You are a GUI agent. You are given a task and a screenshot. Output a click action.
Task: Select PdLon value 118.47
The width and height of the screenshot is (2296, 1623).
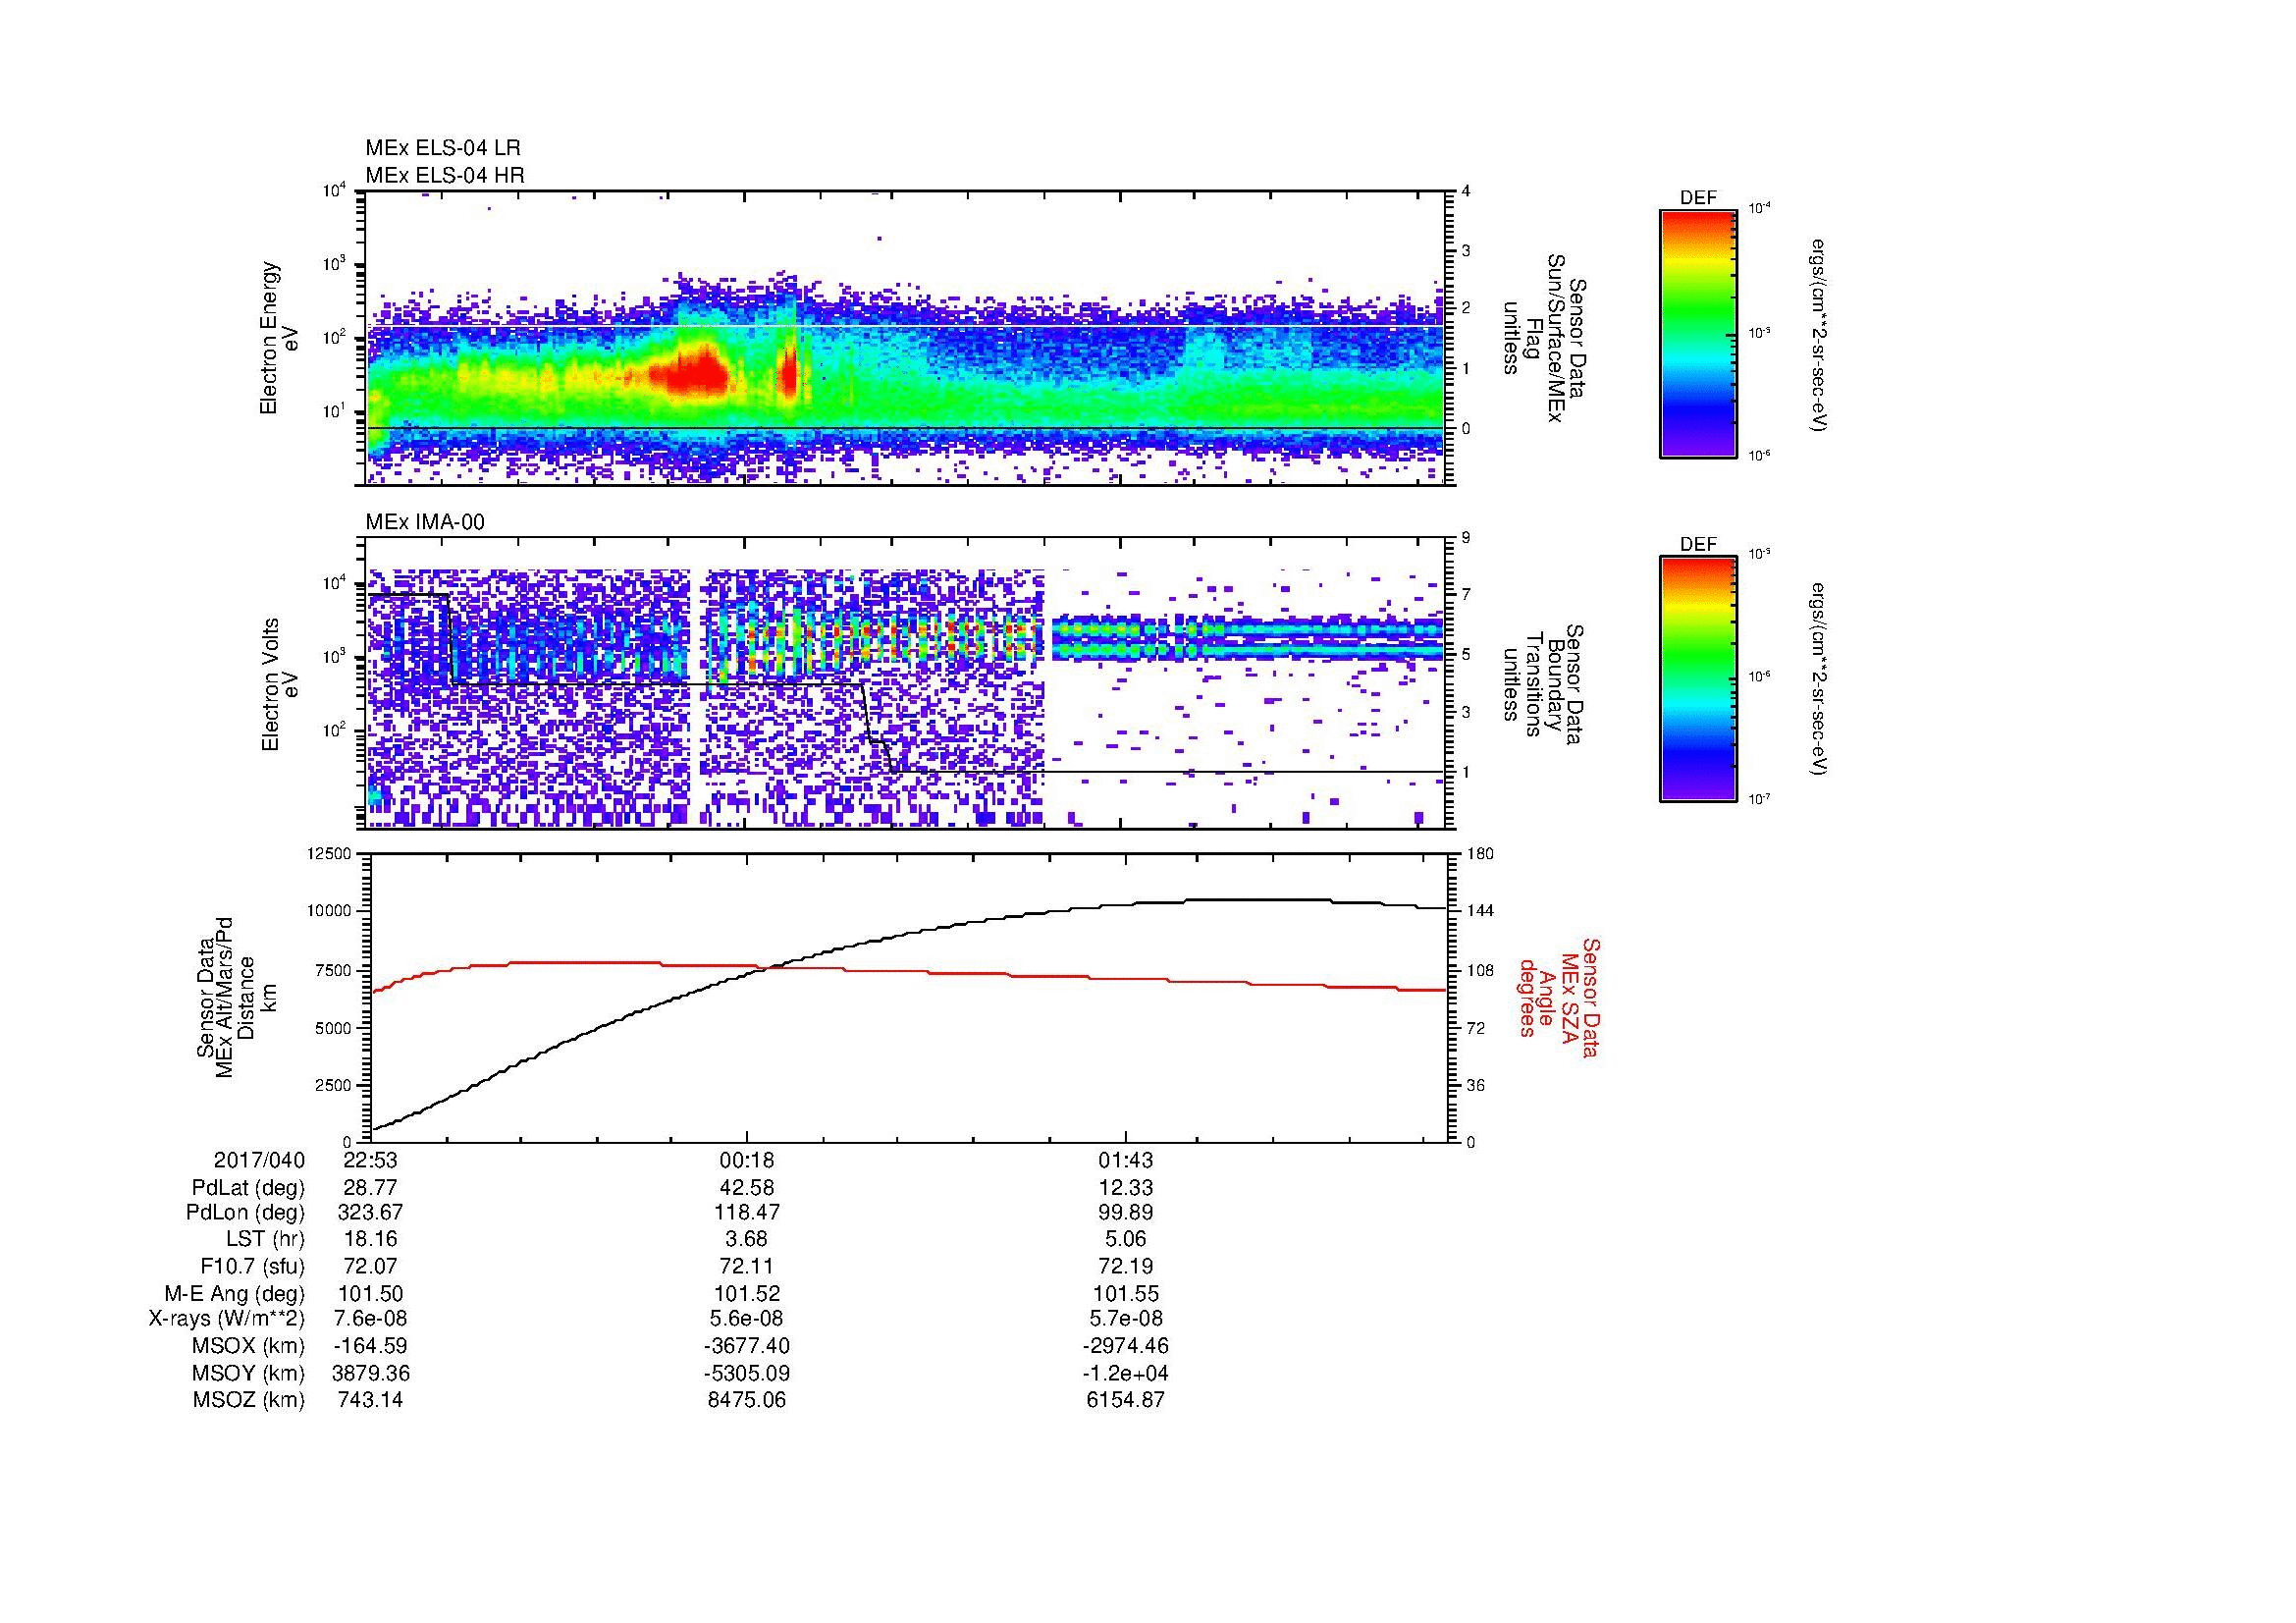tap(747, 1213)
